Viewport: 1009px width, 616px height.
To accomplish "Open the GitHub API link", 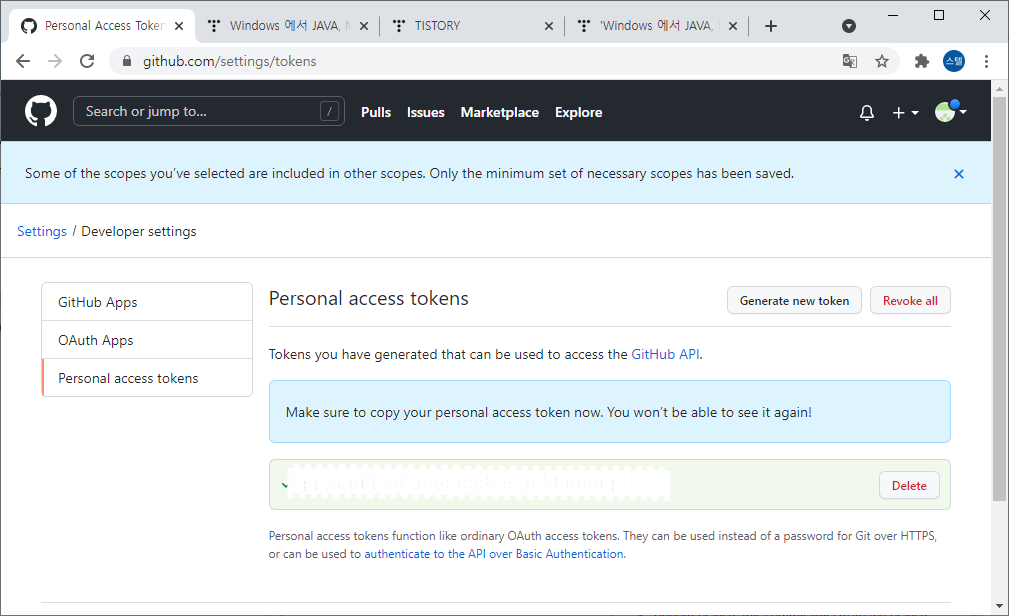I will [x=665, y=354].
